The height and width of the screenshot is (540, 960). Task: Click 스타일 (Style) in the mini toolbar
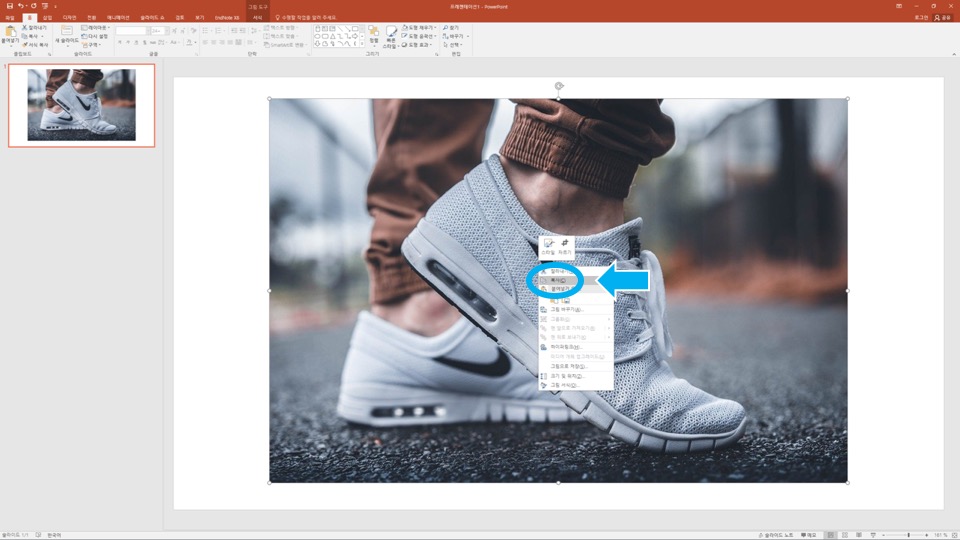[548, 247]
